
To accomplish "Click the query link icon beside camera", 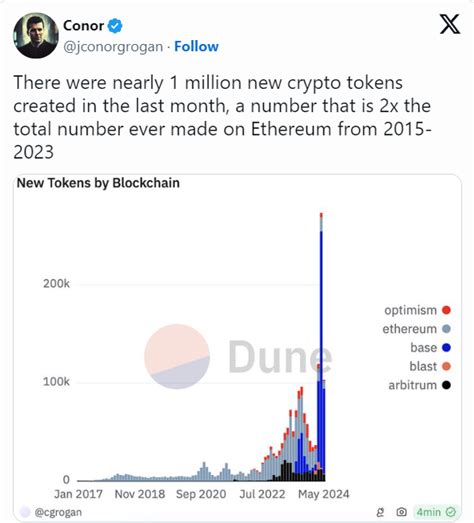I will click(x=380, y=512).
